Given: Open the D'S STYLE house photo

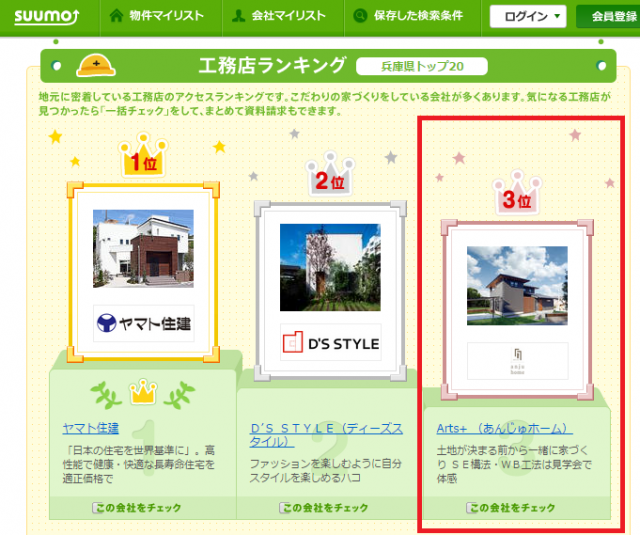Looking at the screenshot, I should 330,267.
